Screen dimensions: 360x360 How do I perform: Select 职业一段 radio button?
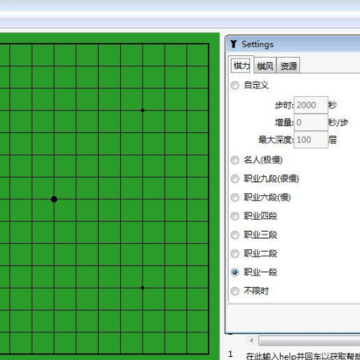235,272
